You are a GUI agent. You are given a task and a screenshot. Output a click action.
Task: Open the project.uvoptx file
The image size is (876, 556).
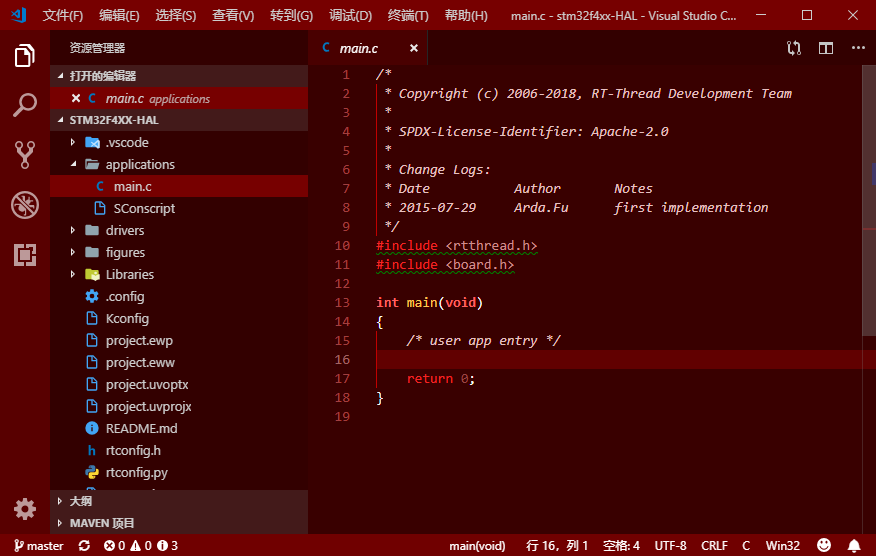tap(179, 384)
